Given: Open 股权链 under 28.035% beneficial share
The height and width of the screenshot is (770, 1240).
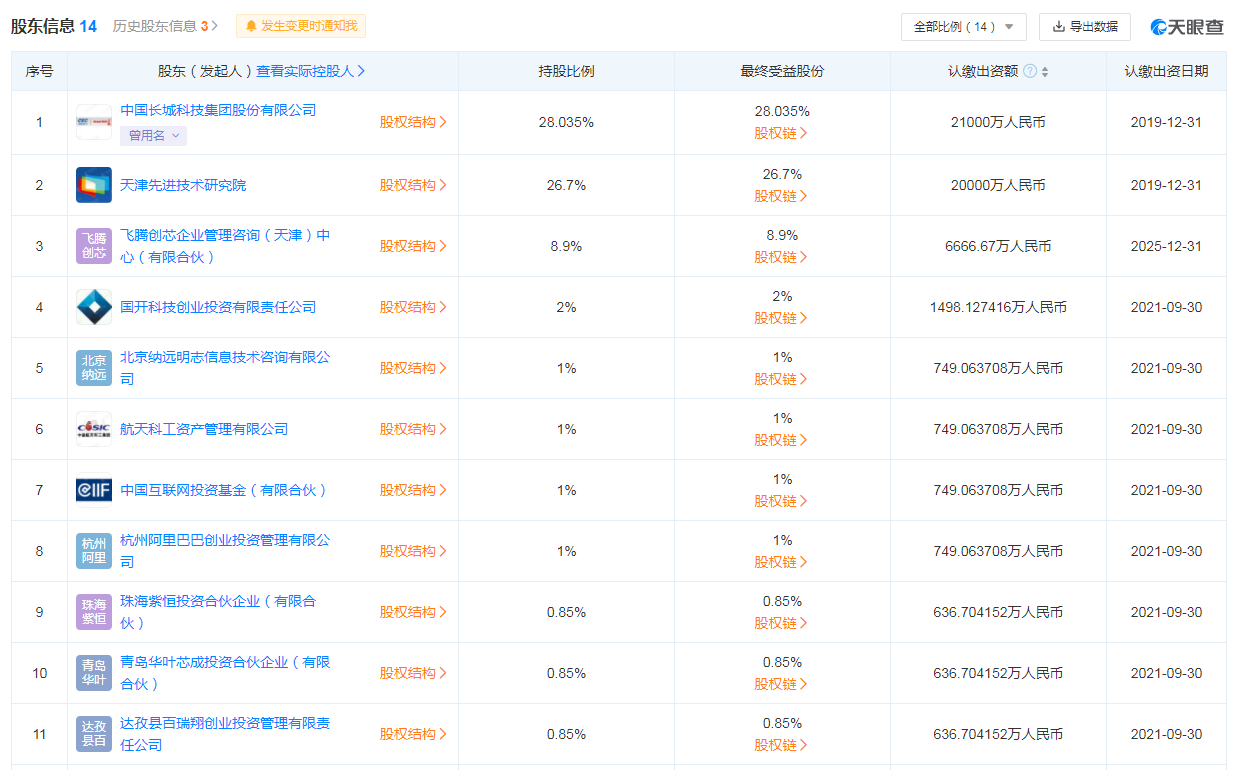Looking at the screenshot, I should 781,133.
